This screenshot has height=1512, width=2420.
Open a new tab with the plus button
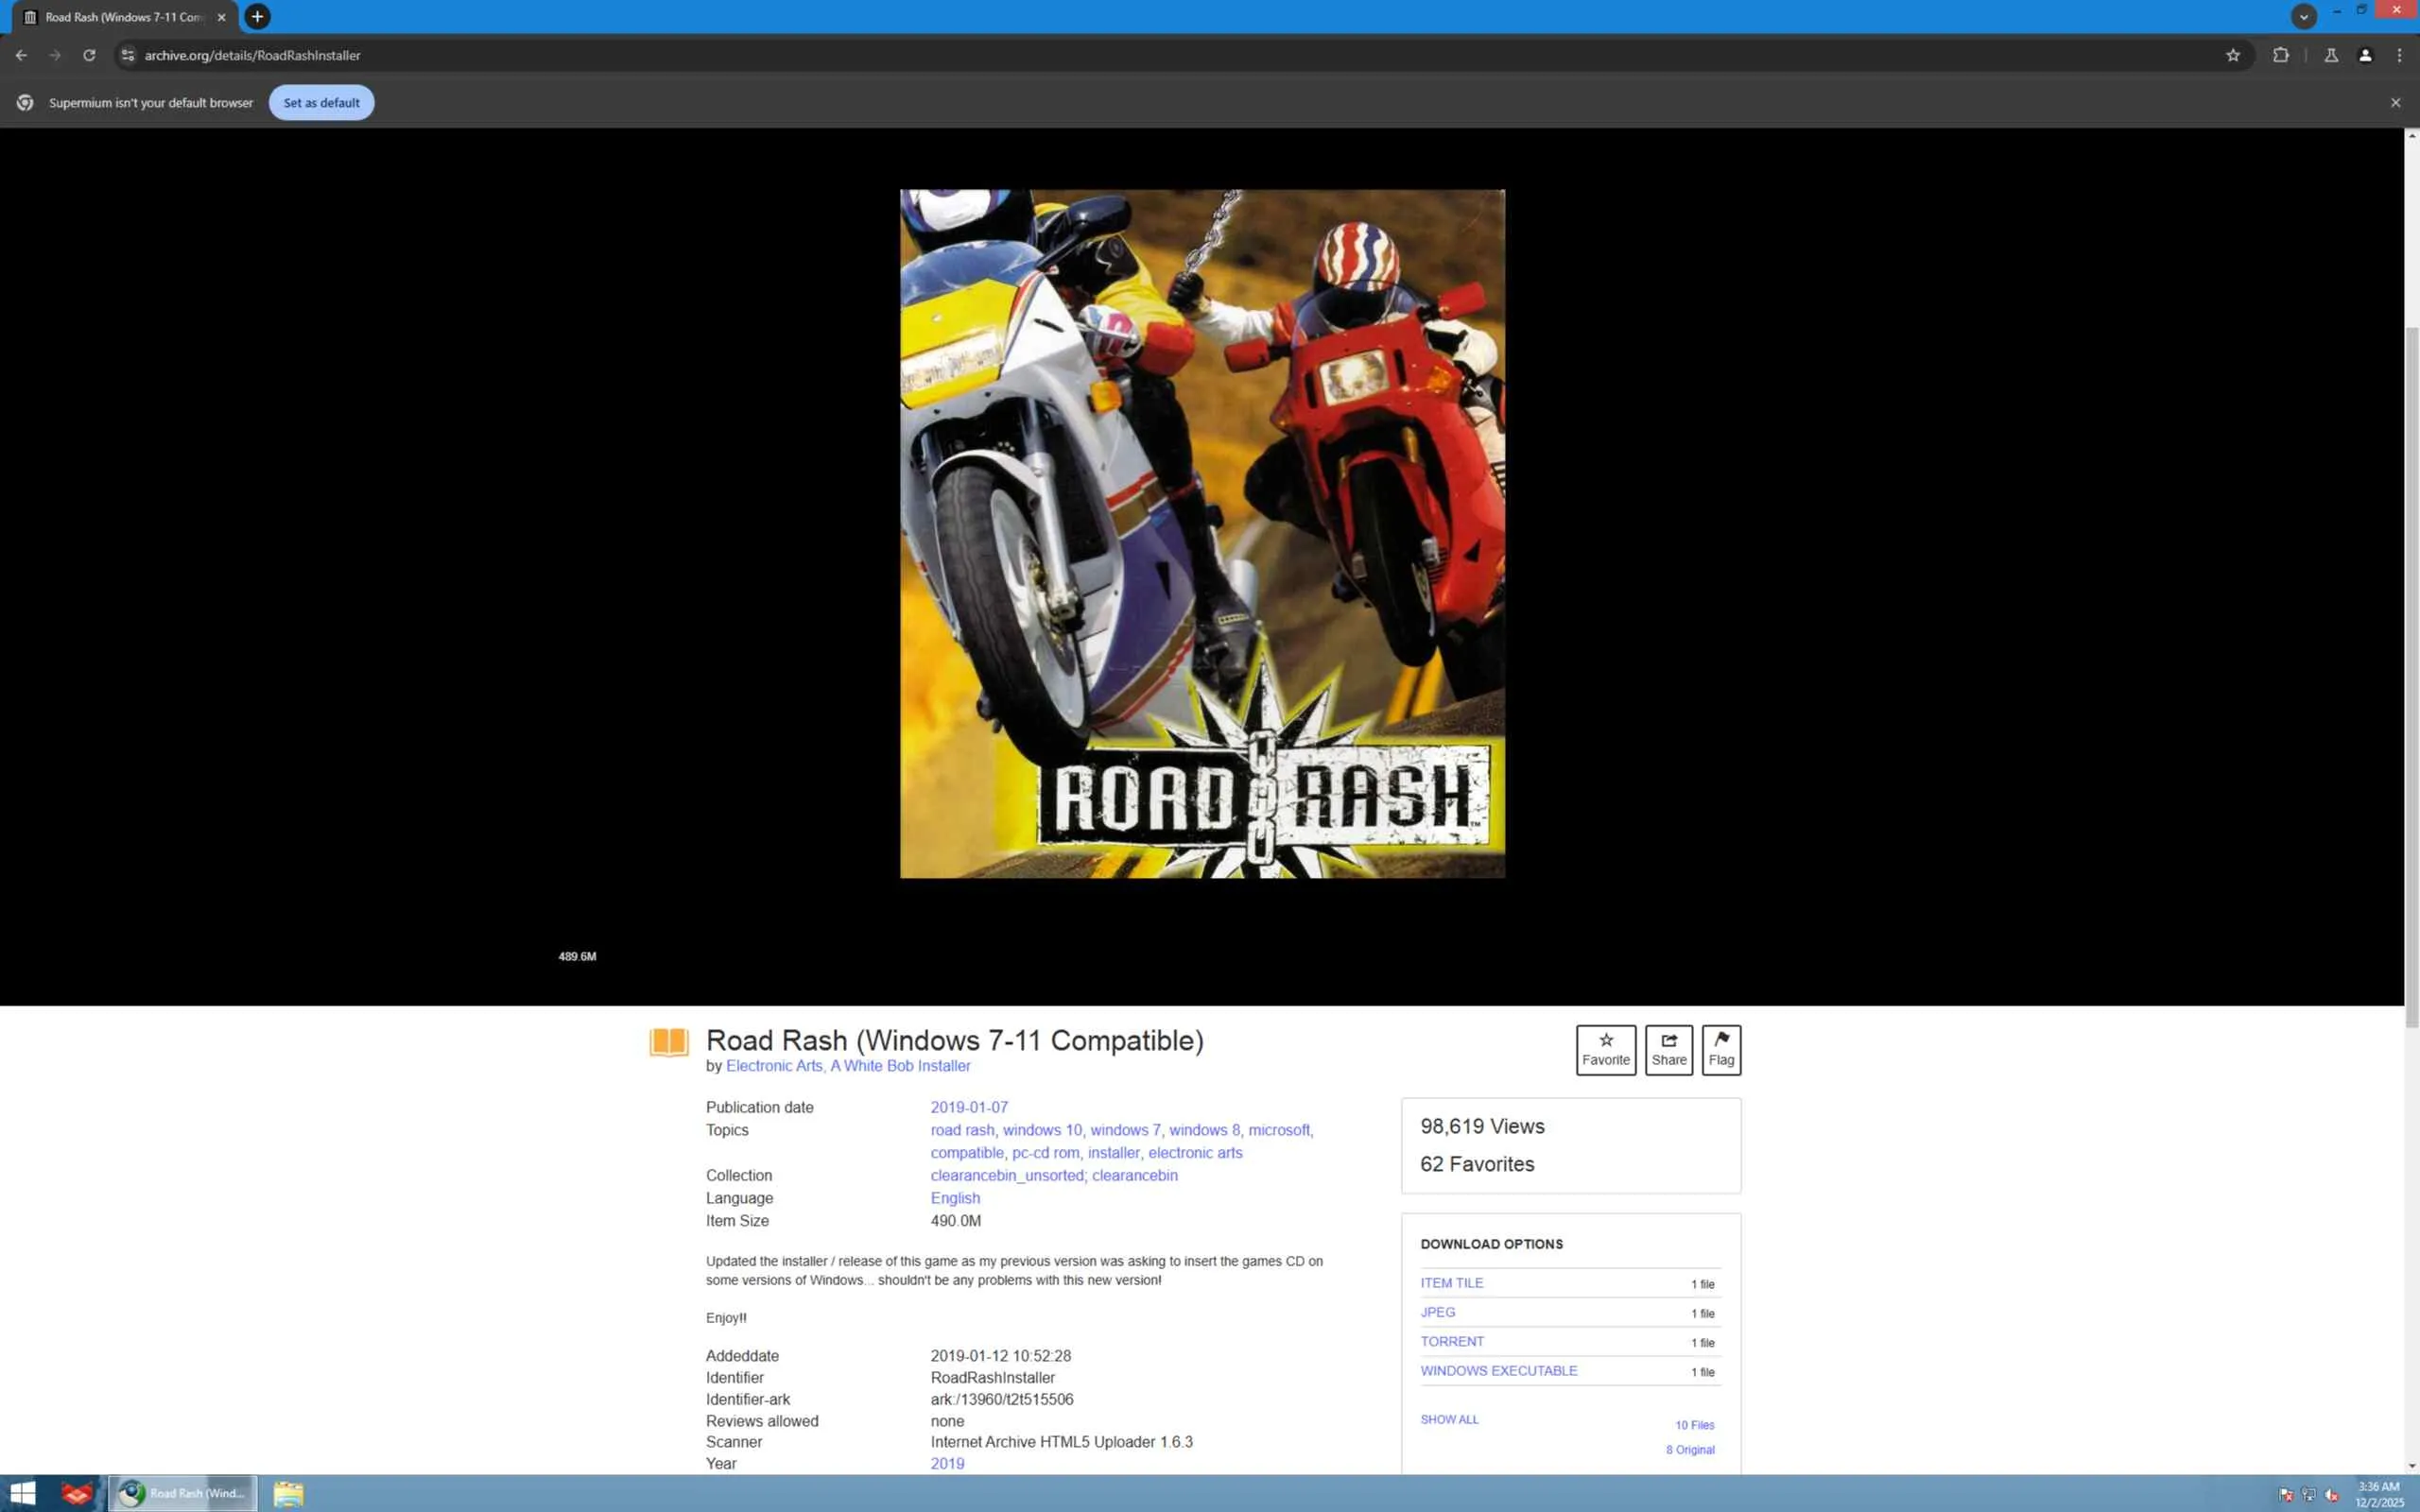[x=257, y=16]
